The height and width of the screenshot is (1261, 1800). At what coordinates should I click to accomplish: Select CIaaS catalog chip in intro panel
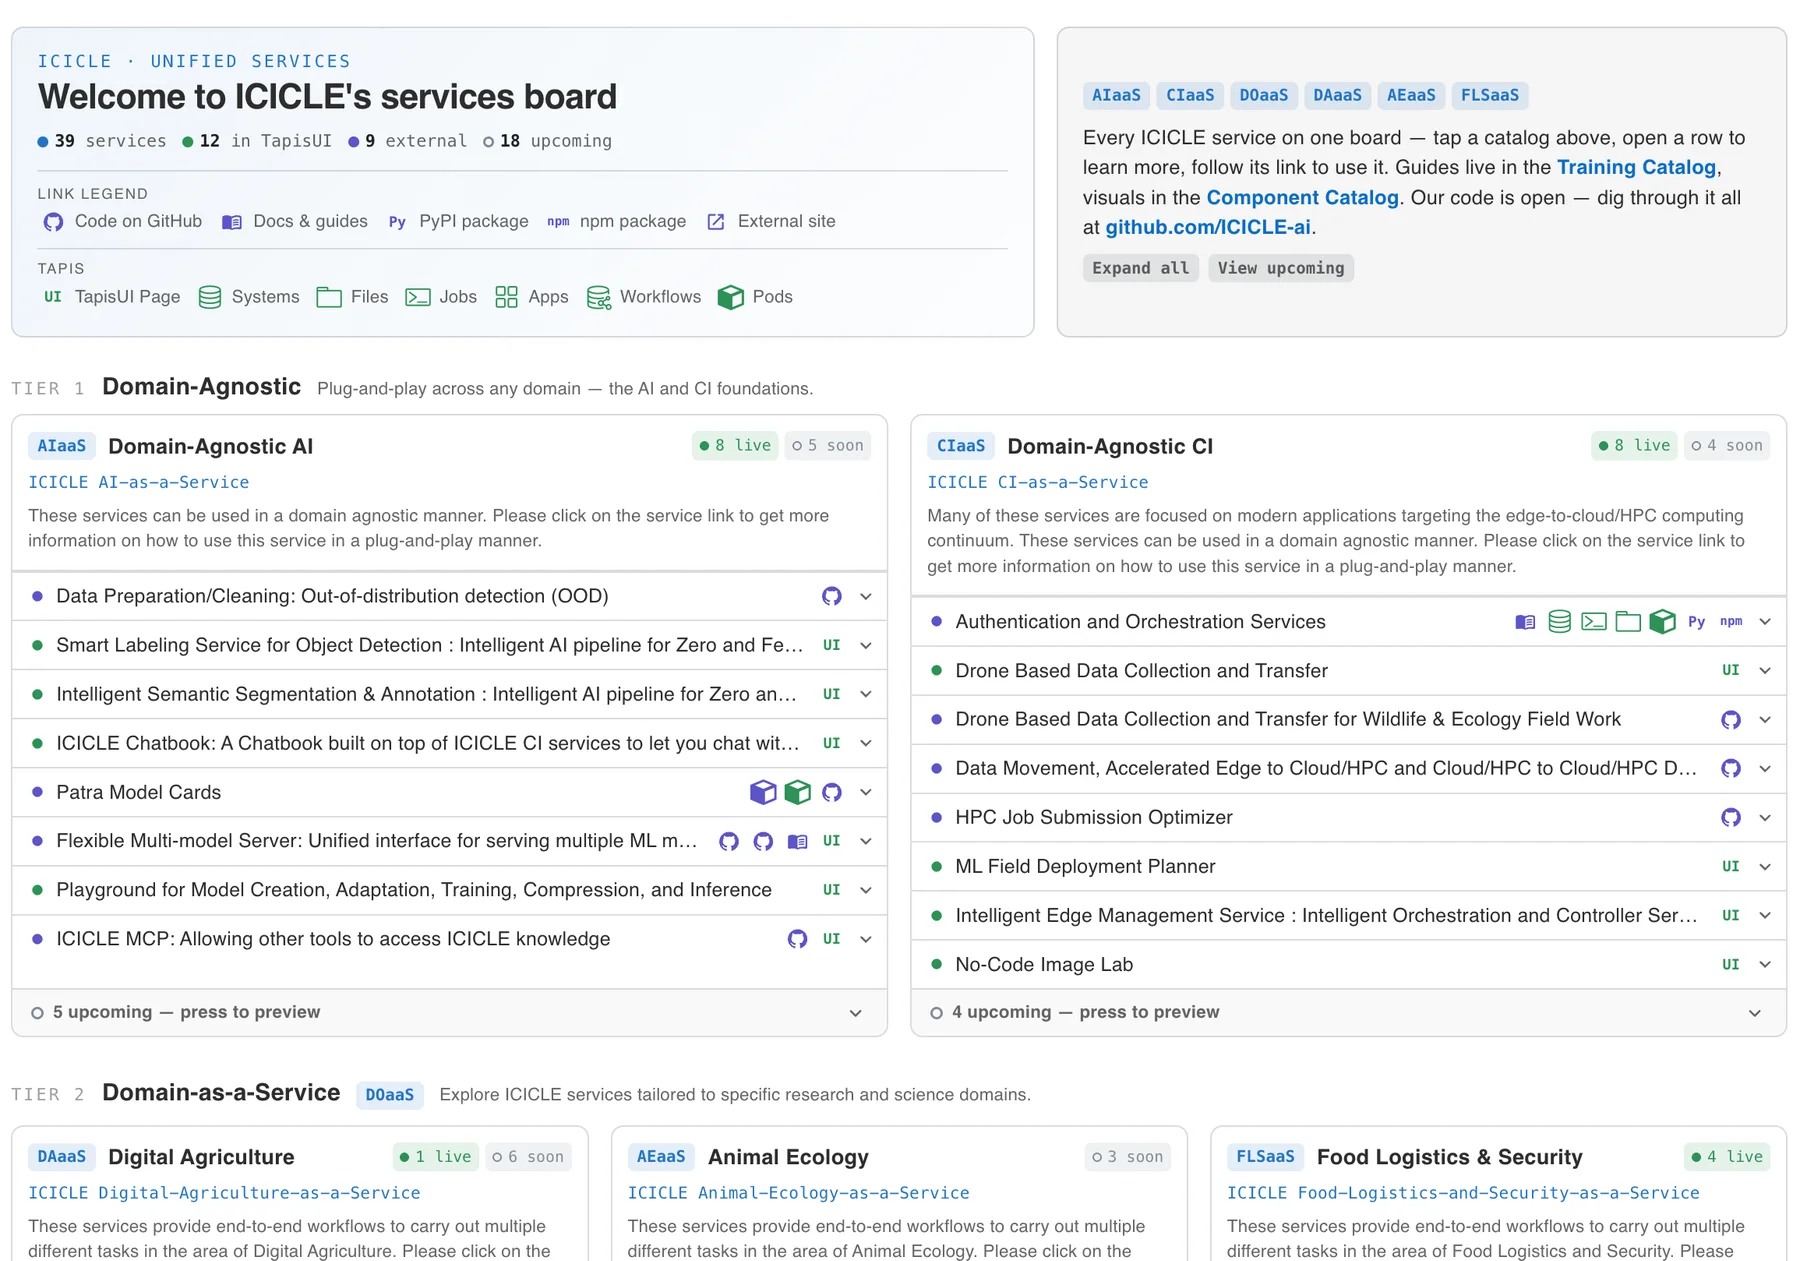coord(1190,95)
